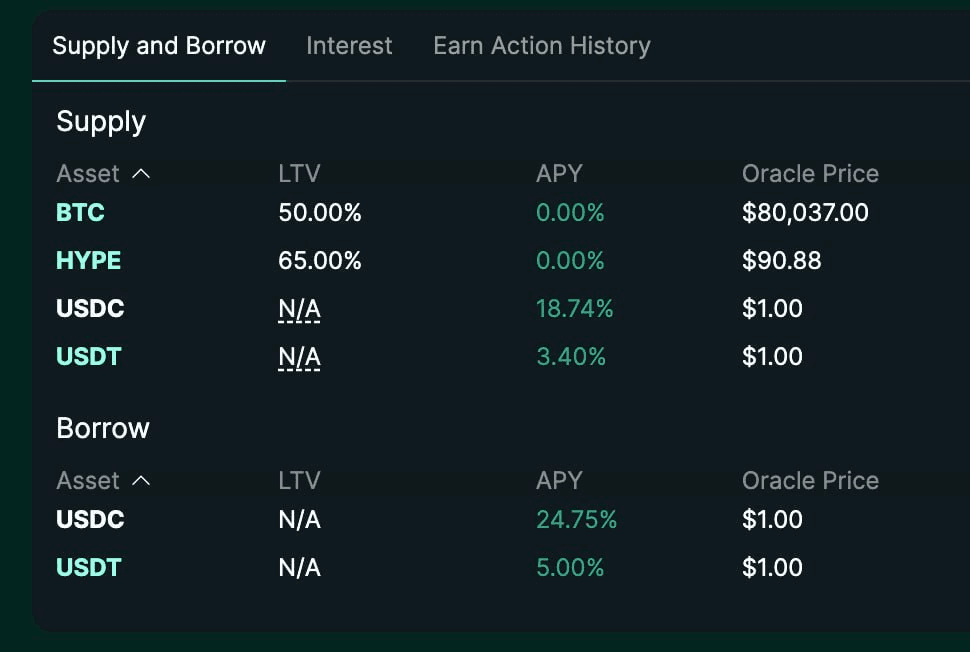The image size is (970, 652).
Task: Click the 24.75% USDC borrow APY value
Action: point(577,519)
